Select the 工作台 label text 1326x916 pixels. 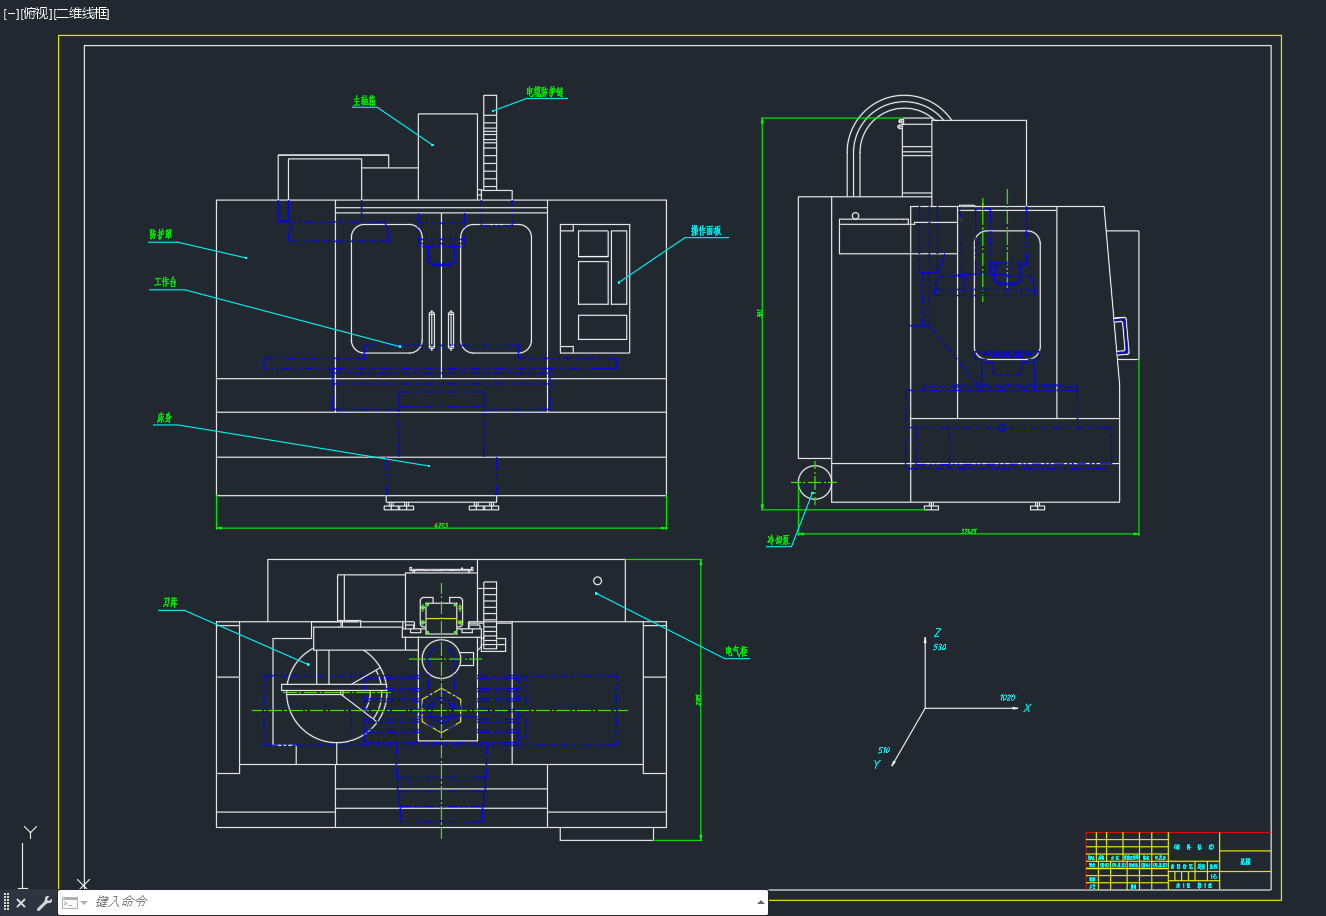[165, 283]
